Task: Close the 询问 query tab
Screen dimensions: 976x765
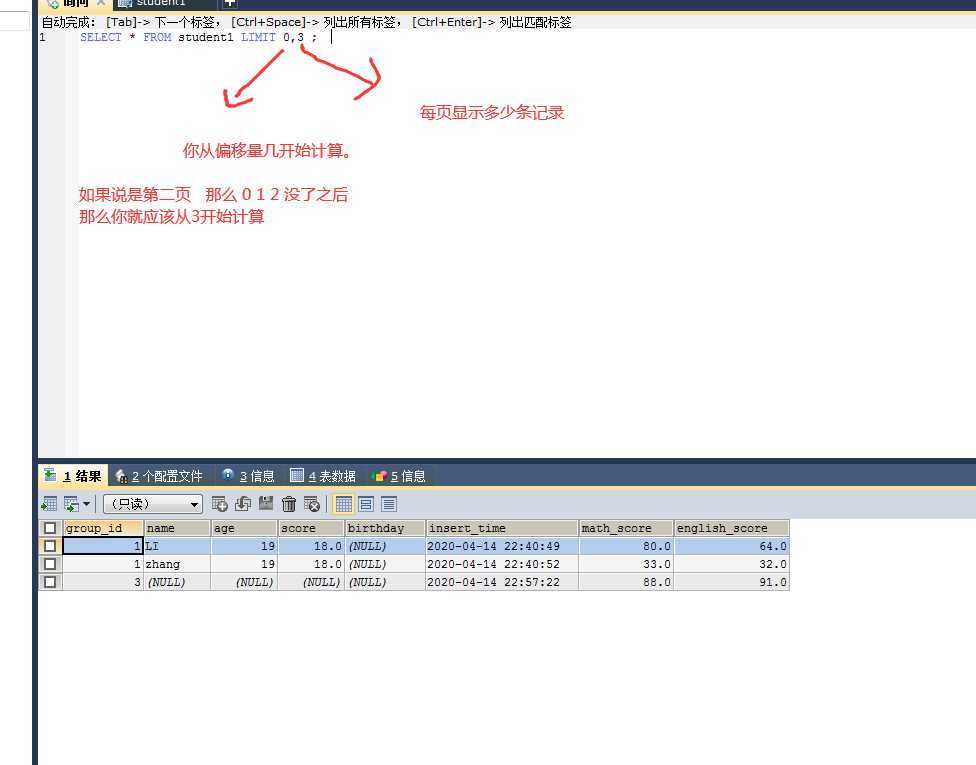Action: point(101,3)
